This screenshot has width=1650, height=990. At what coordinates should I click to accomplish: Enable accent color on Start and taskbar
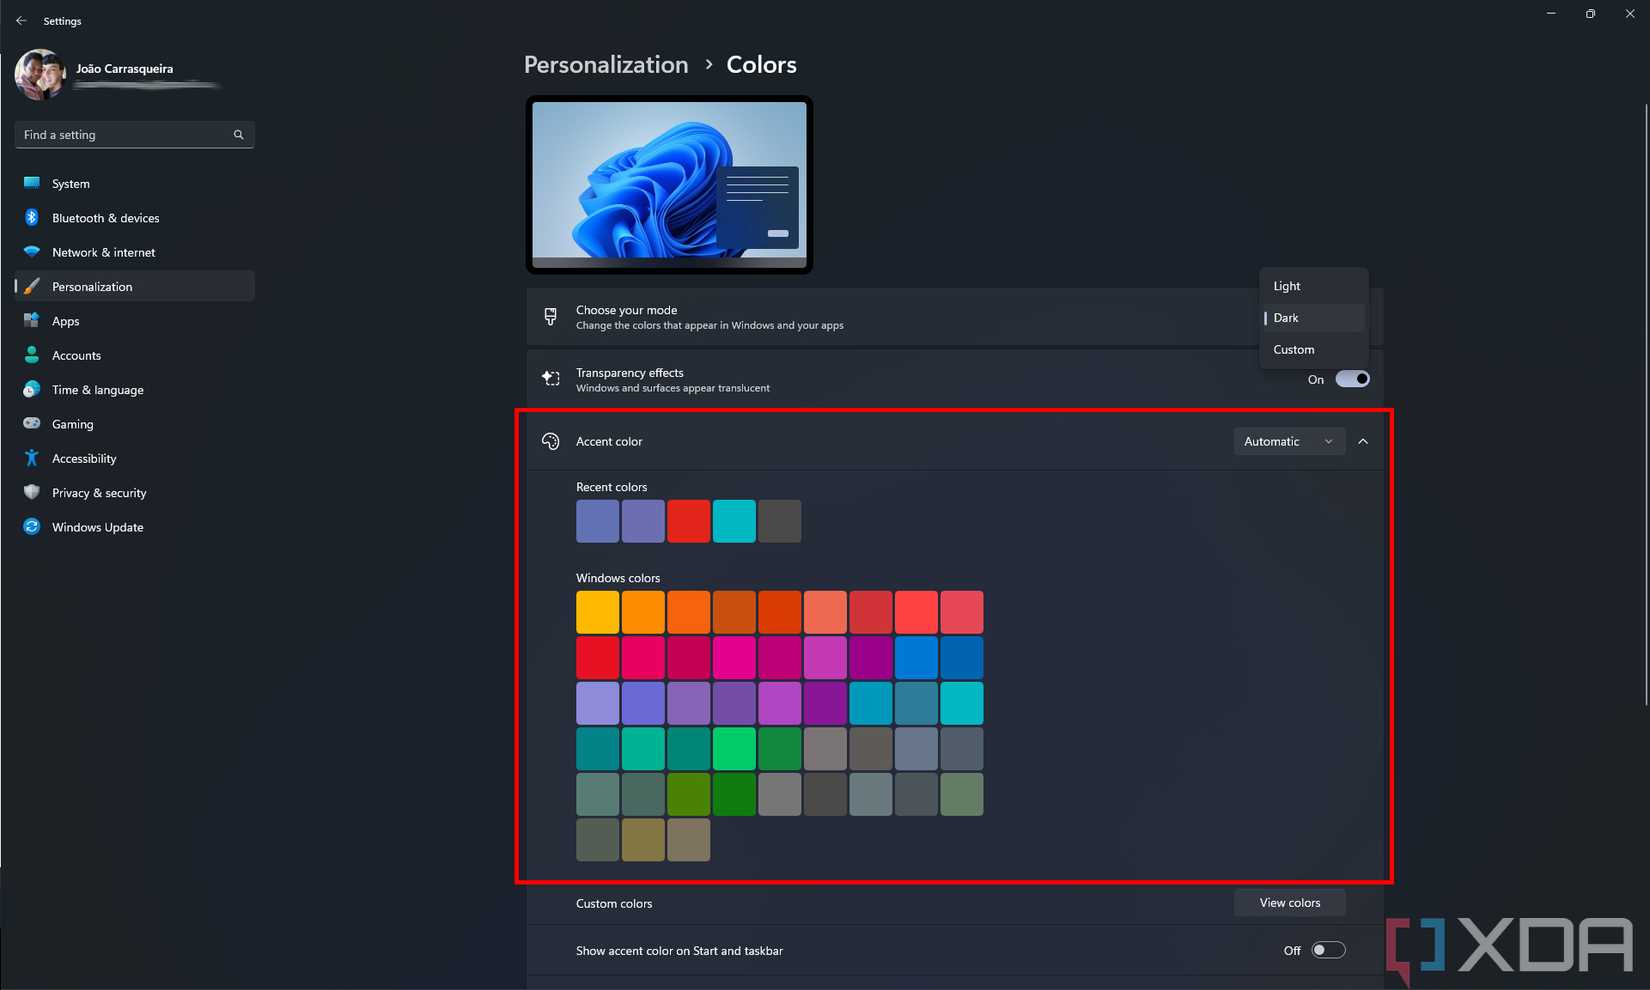[1327, 950]
